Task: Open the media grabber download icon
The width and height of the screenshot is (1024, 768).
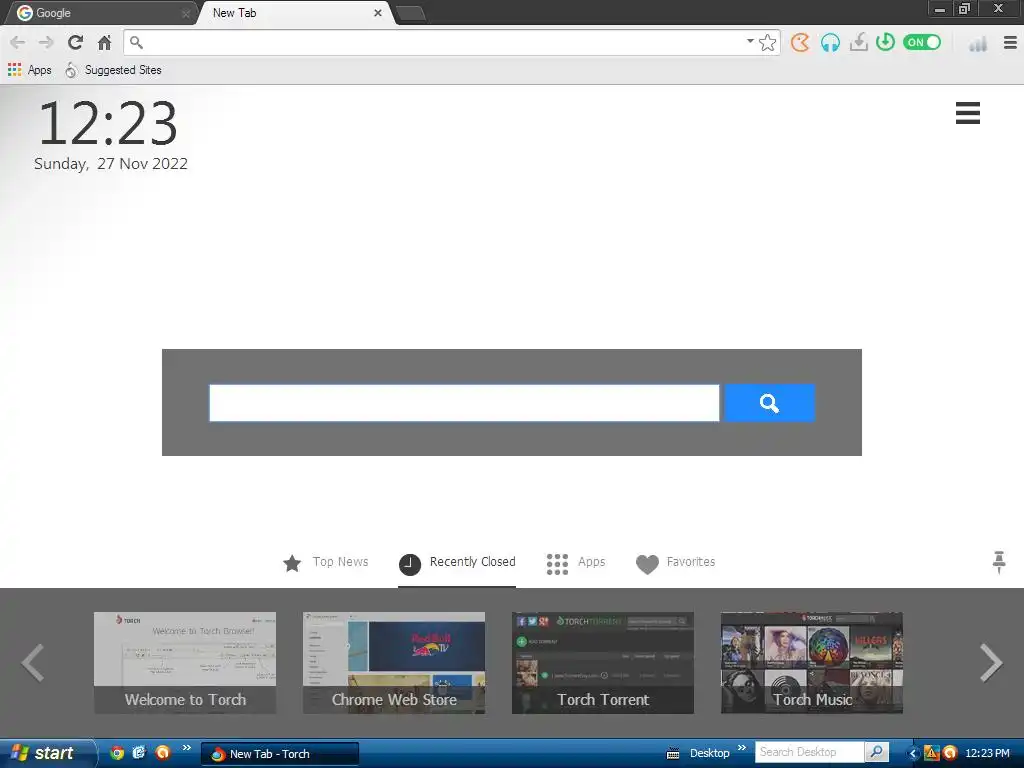Action: 859,42
